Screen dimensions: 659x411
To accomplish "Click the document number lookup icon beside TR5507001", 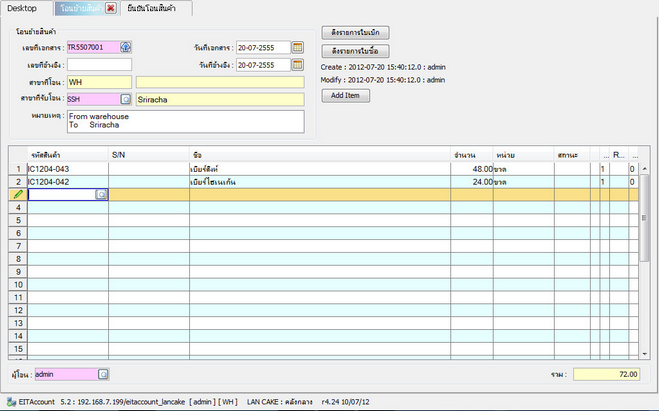I will coord(126,47).
